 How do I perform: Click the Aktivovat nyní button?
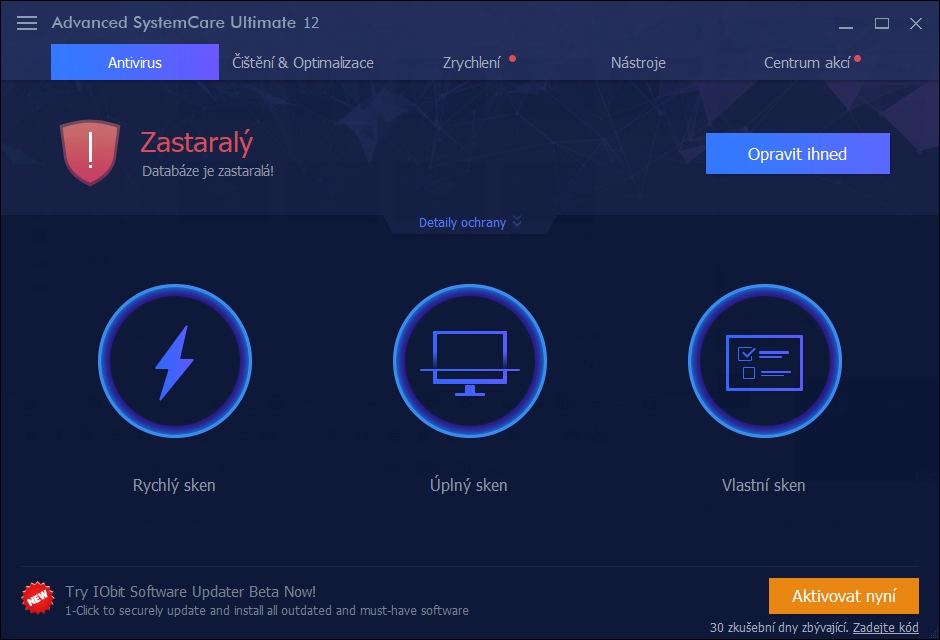(843, 596)
